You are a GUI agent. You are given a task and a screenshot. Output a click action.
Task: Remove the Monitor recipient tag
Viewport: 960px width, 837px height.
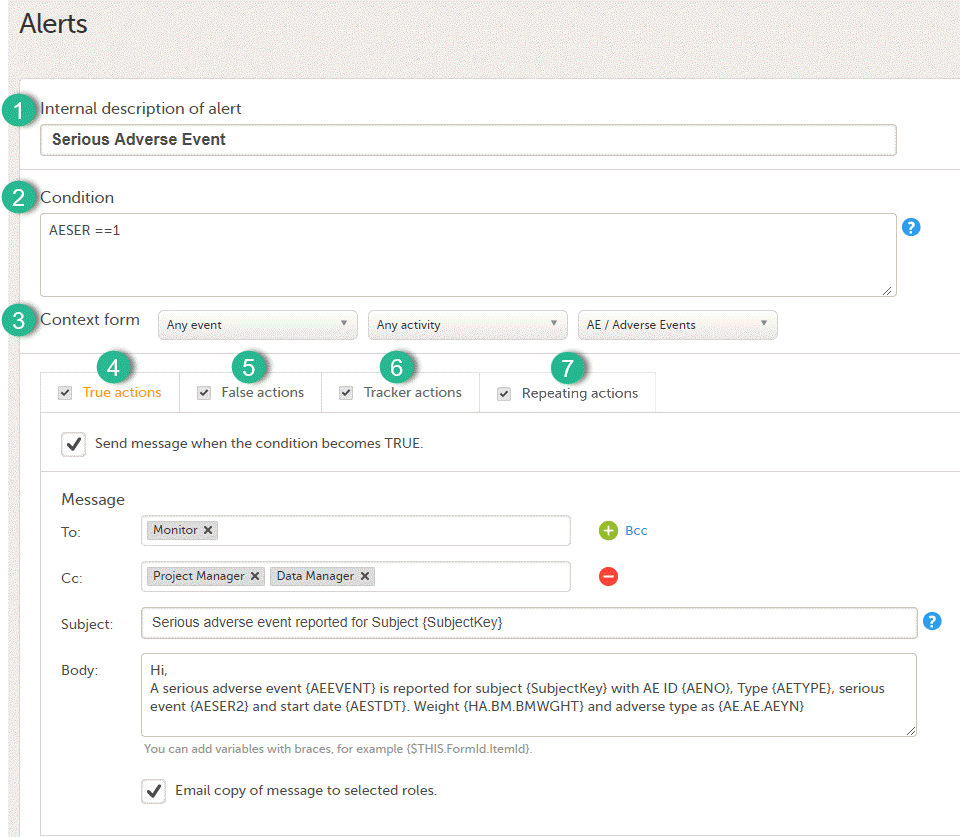(207, 530)
